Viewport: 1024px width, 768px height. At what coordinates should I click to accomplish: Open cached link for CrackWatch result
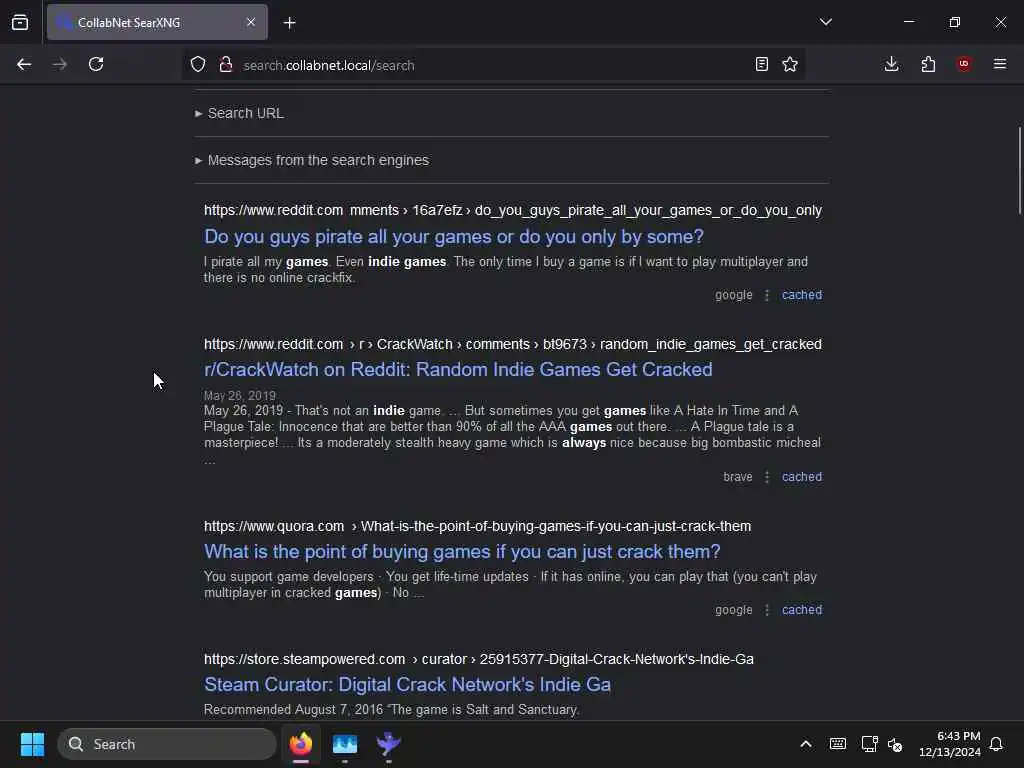pos(802,477)
